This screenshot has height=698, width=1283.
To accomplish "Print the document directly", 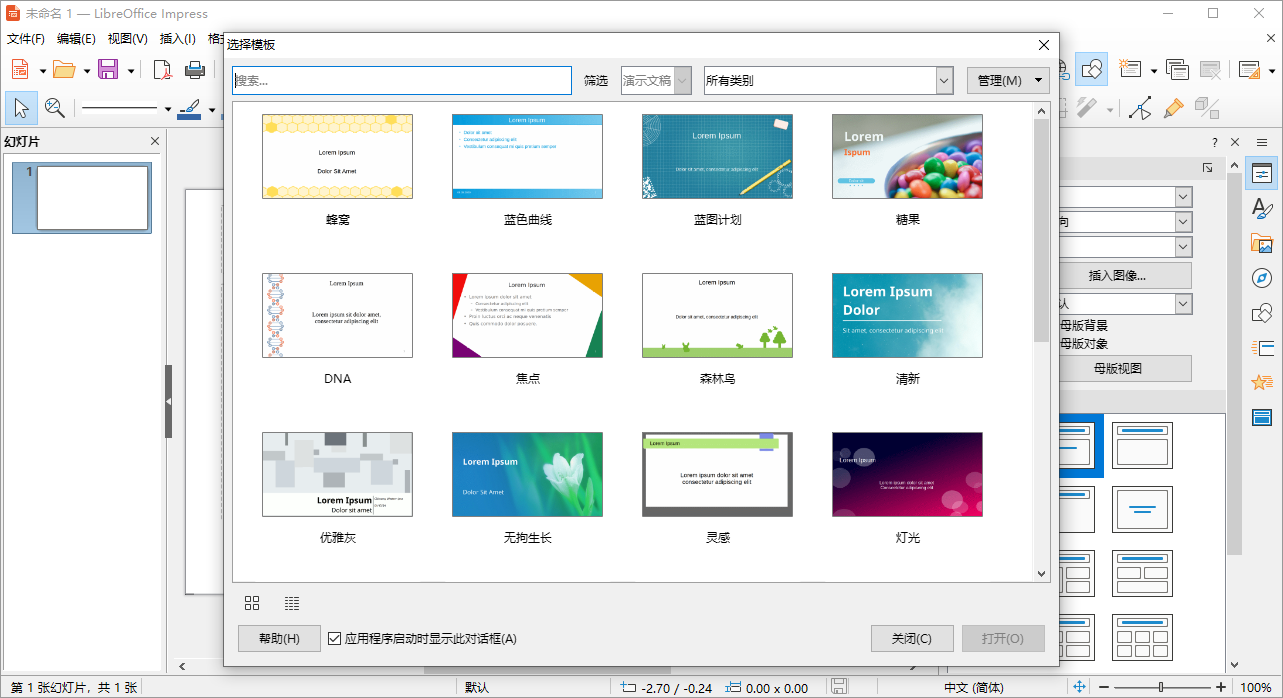I will point(195,69).
